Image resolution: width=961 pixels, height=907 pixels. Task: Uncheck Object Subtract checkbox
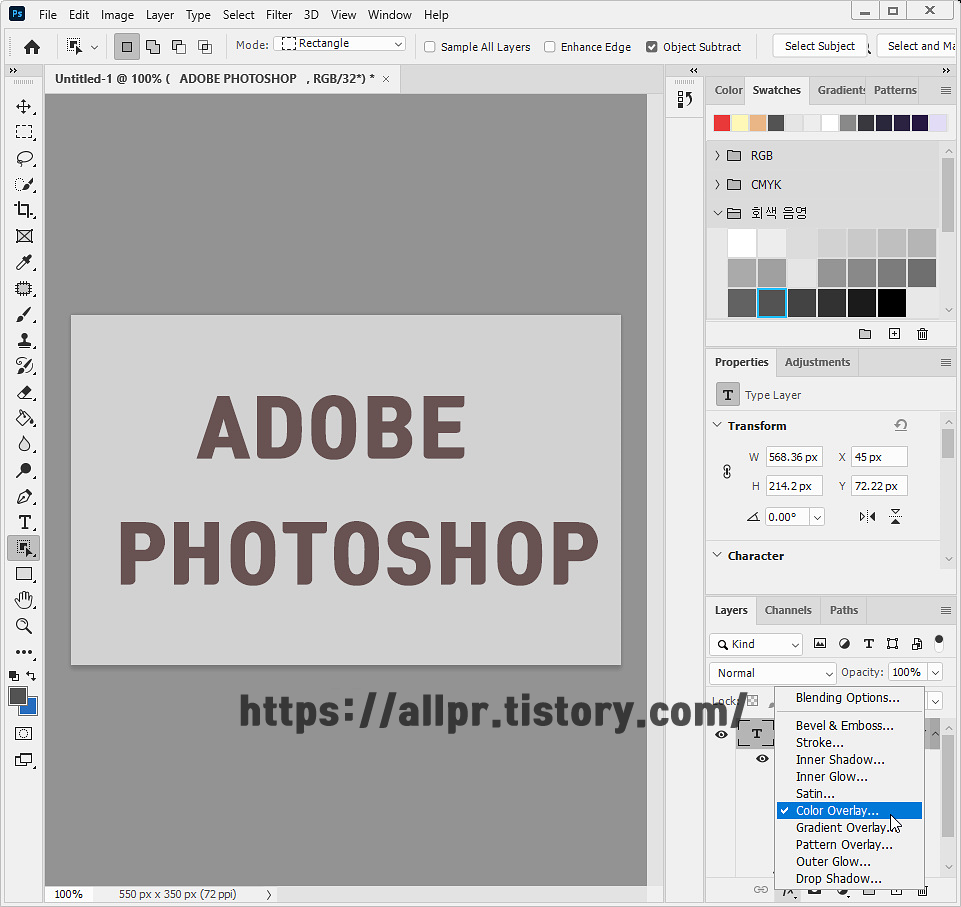[651, 47]
